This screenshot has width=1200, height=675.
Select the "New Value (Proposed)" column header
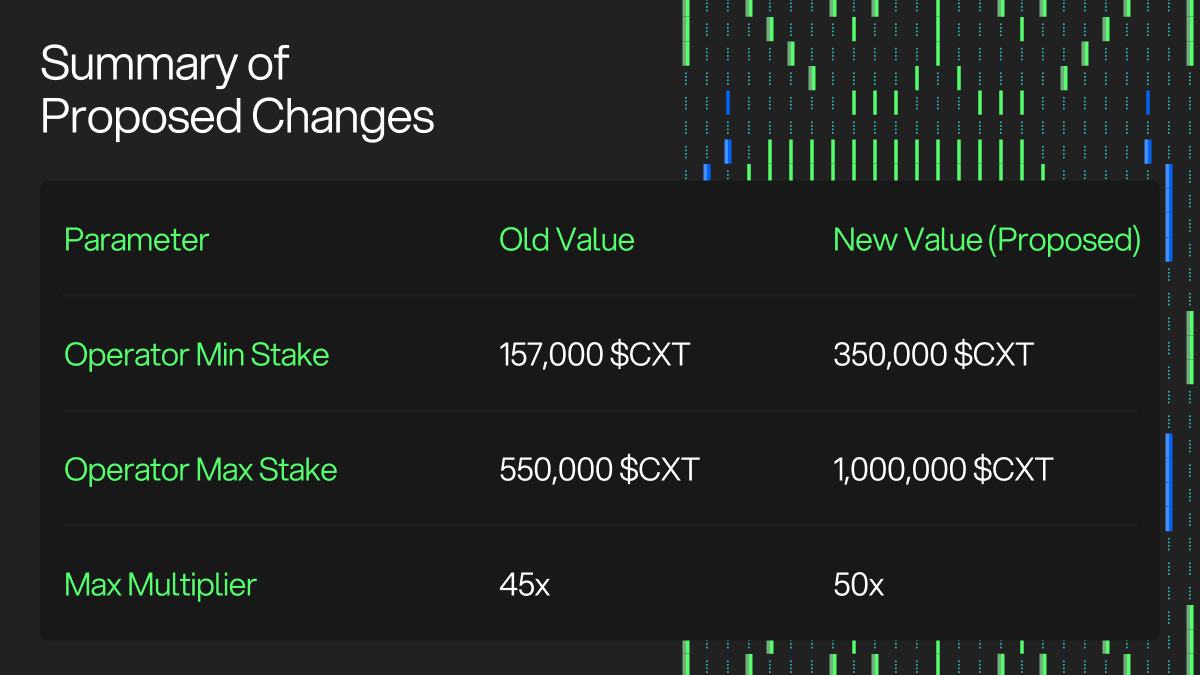pos(986,240)
